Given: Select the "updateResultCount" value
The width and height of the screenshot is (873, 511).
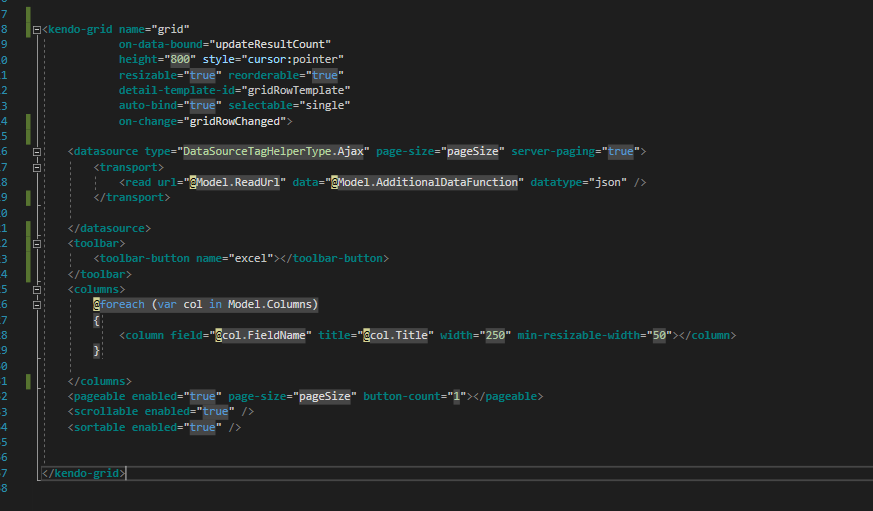Looking at the screenshot, I should 273,44.
